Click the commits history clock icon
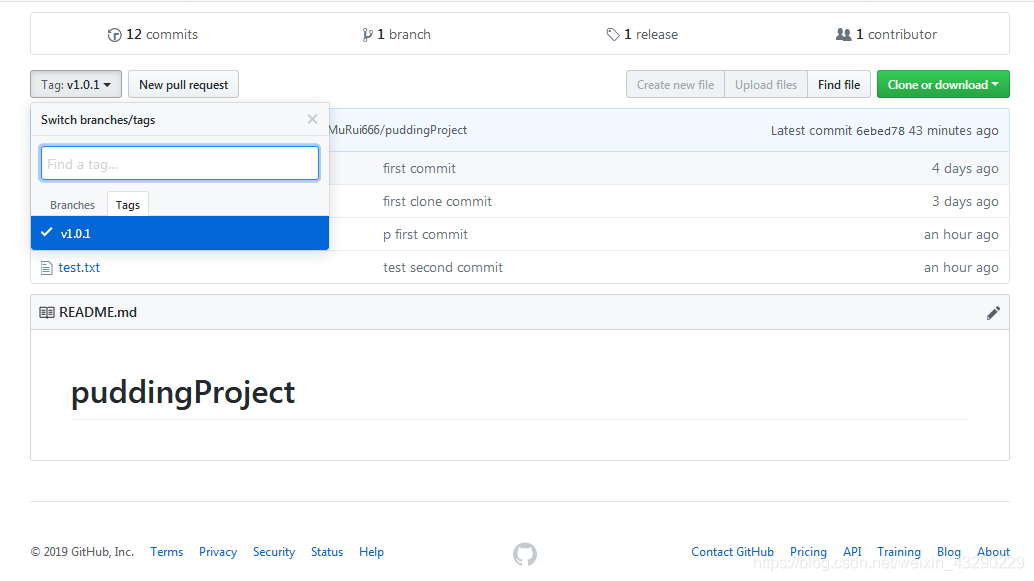1034x581 pixels. tap(114, 35)
